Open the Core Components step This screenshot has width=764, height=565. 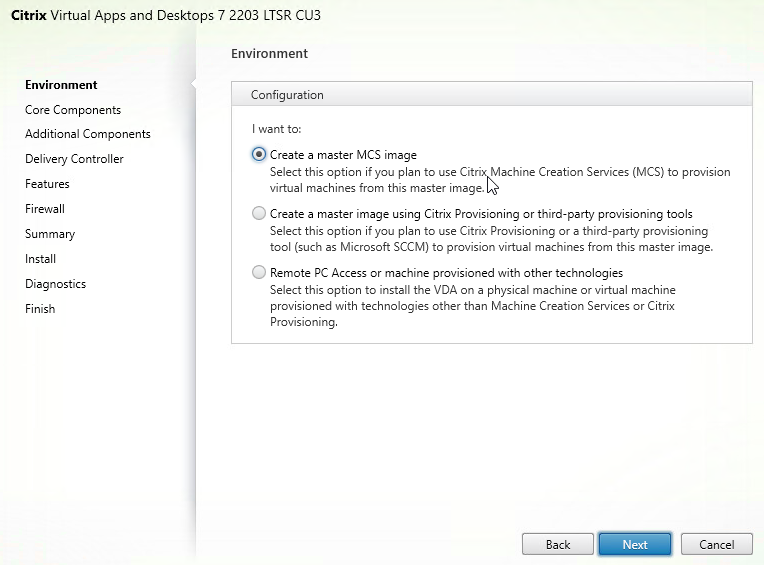tap(73, 110)
